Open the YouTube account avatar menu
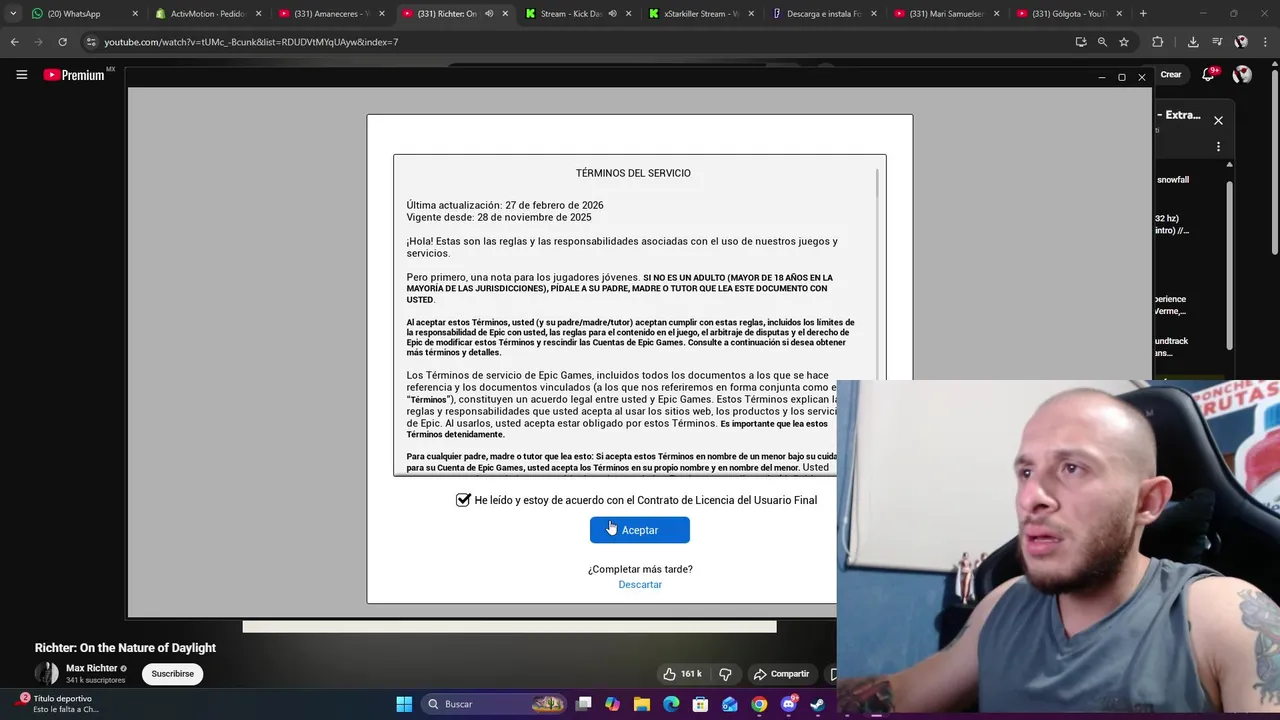1280x720 pixels. point(1242,75)
